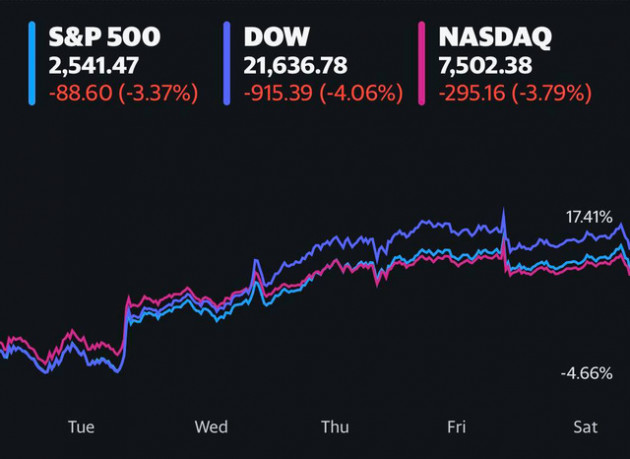Screen dimensions: 630x459
Task: Click the Fri label on the time axis
Action: point(456,427)
